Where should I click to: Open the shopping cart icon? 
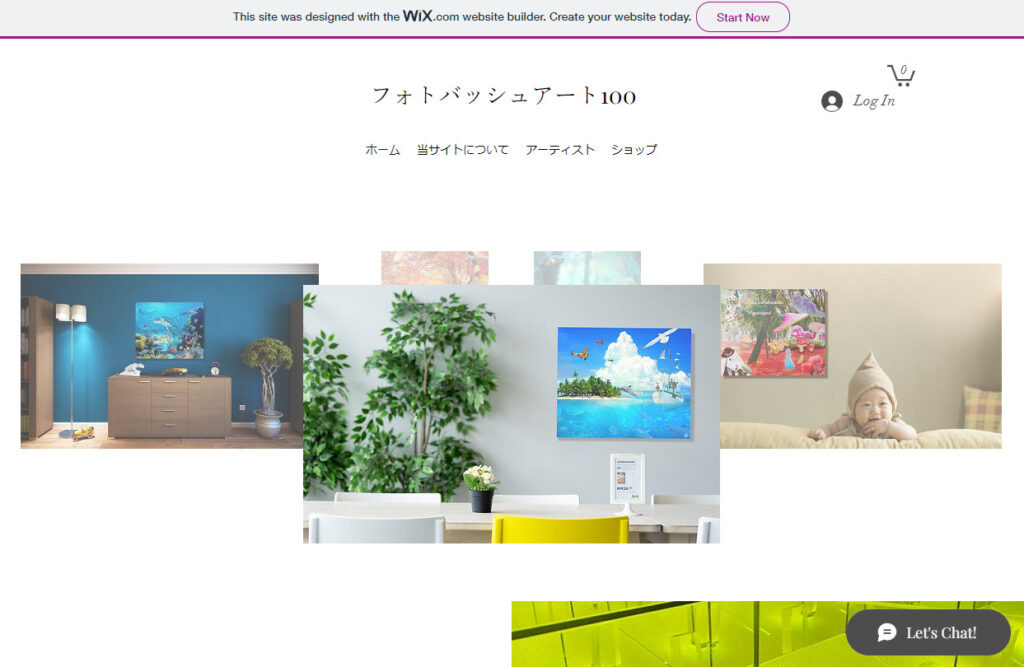[901, 75]
